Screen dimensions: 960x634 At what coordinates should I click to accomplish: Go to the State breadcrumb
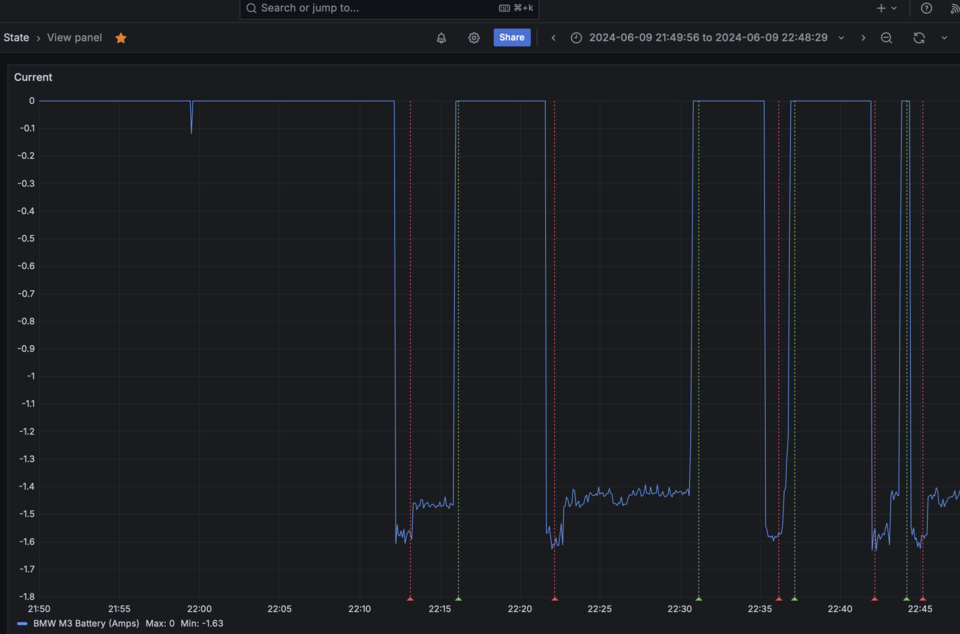pos(16,37)
